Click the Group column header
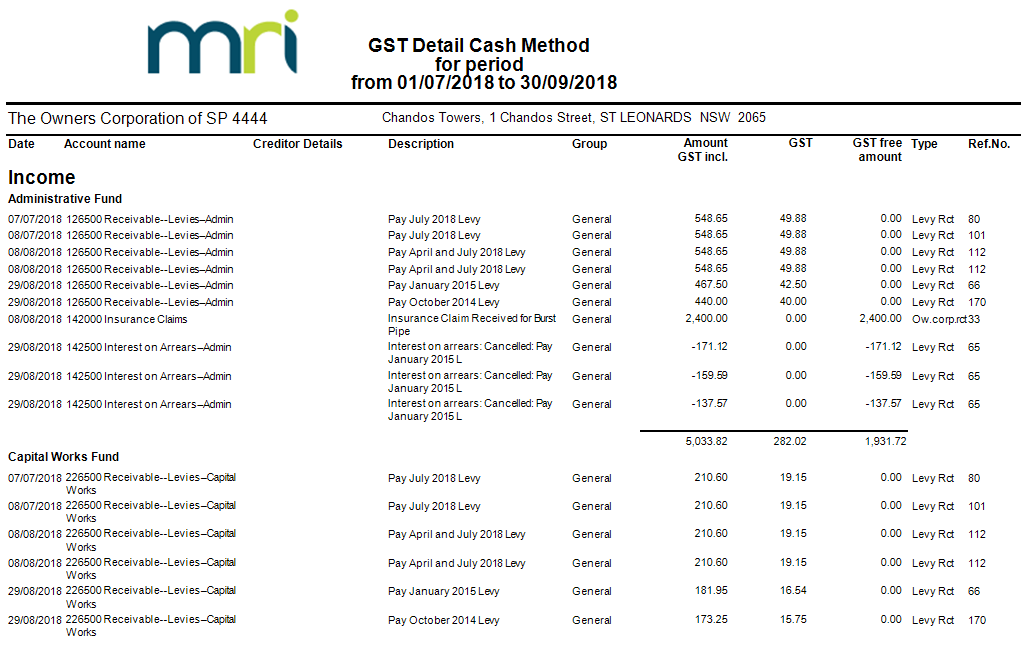1033x661 pixels. pos(590,144)
